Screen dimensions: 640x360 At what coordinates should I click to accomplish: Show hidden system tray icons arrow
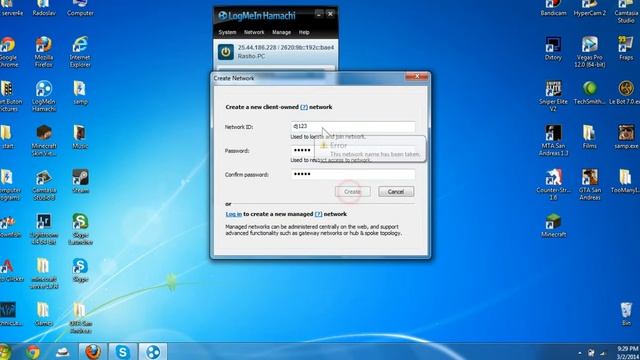coord(580,353)
